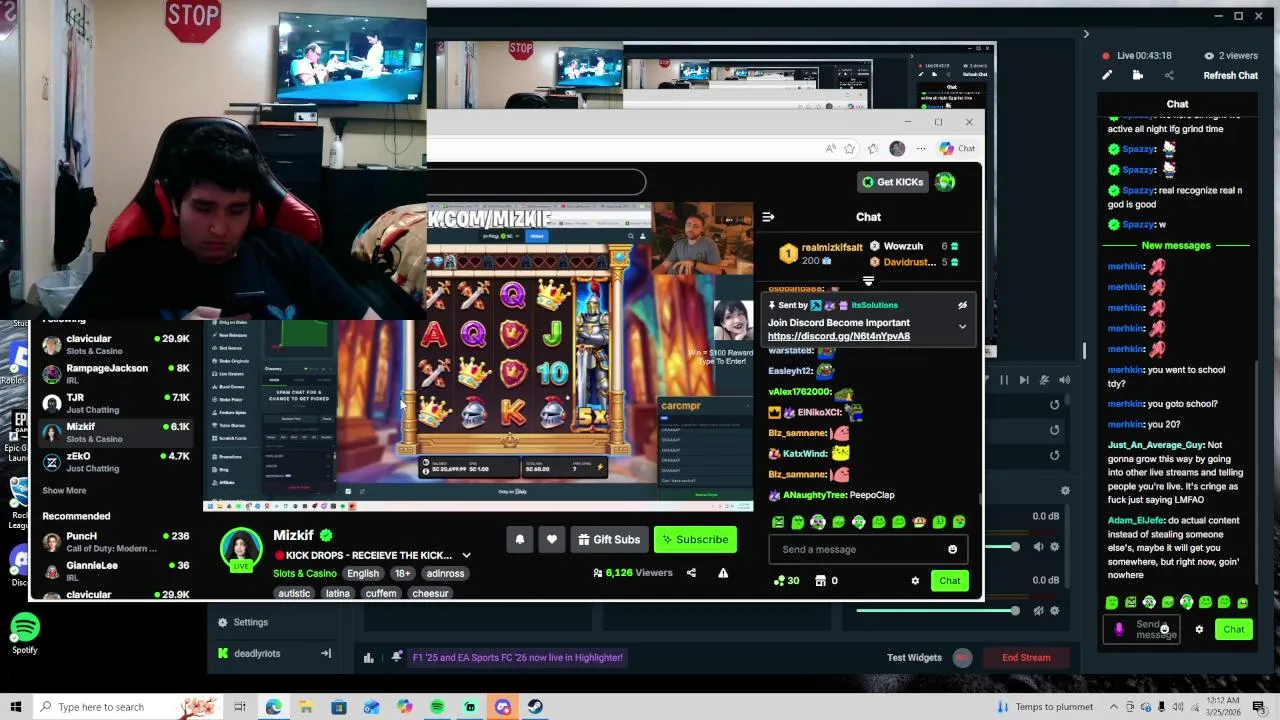Click Gift Subs button
The width and height of the screenshot is (1280, 720).
[609, 540]
